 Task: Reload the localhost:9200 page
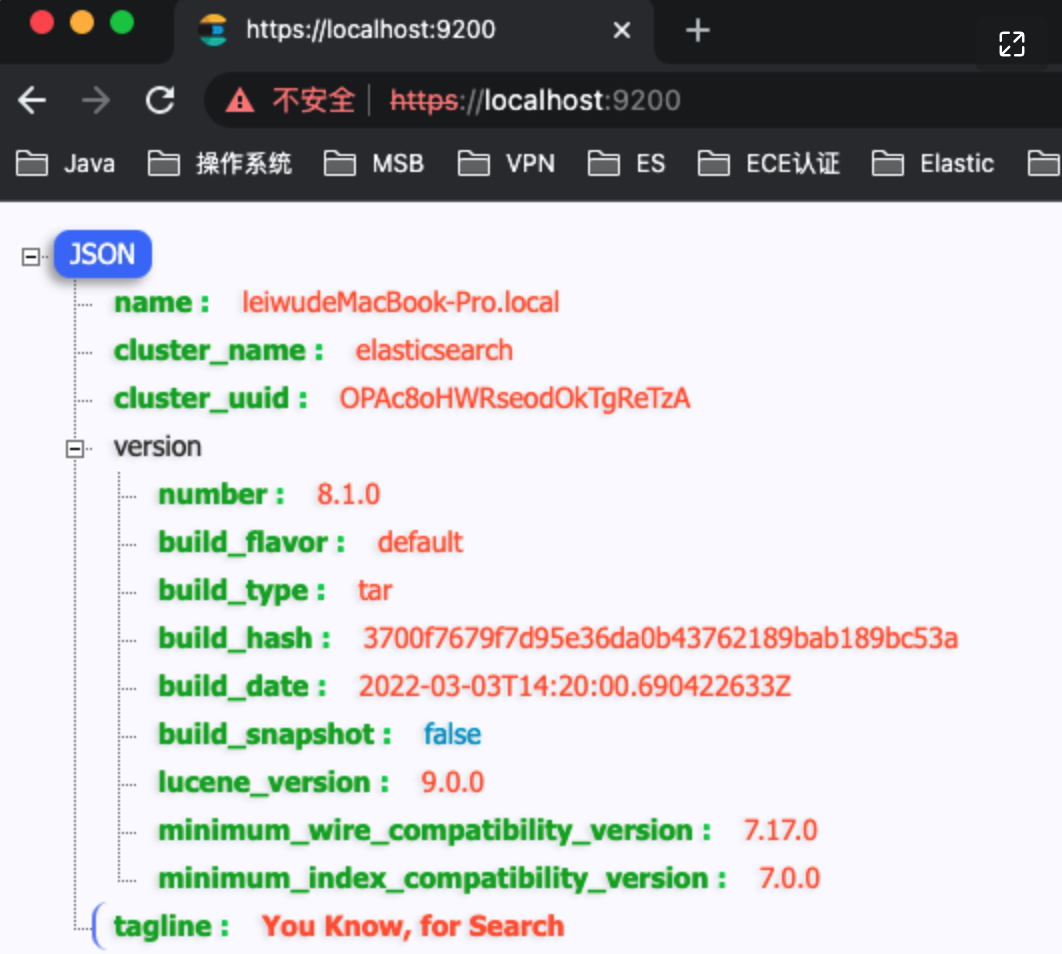tap(161, 101)
